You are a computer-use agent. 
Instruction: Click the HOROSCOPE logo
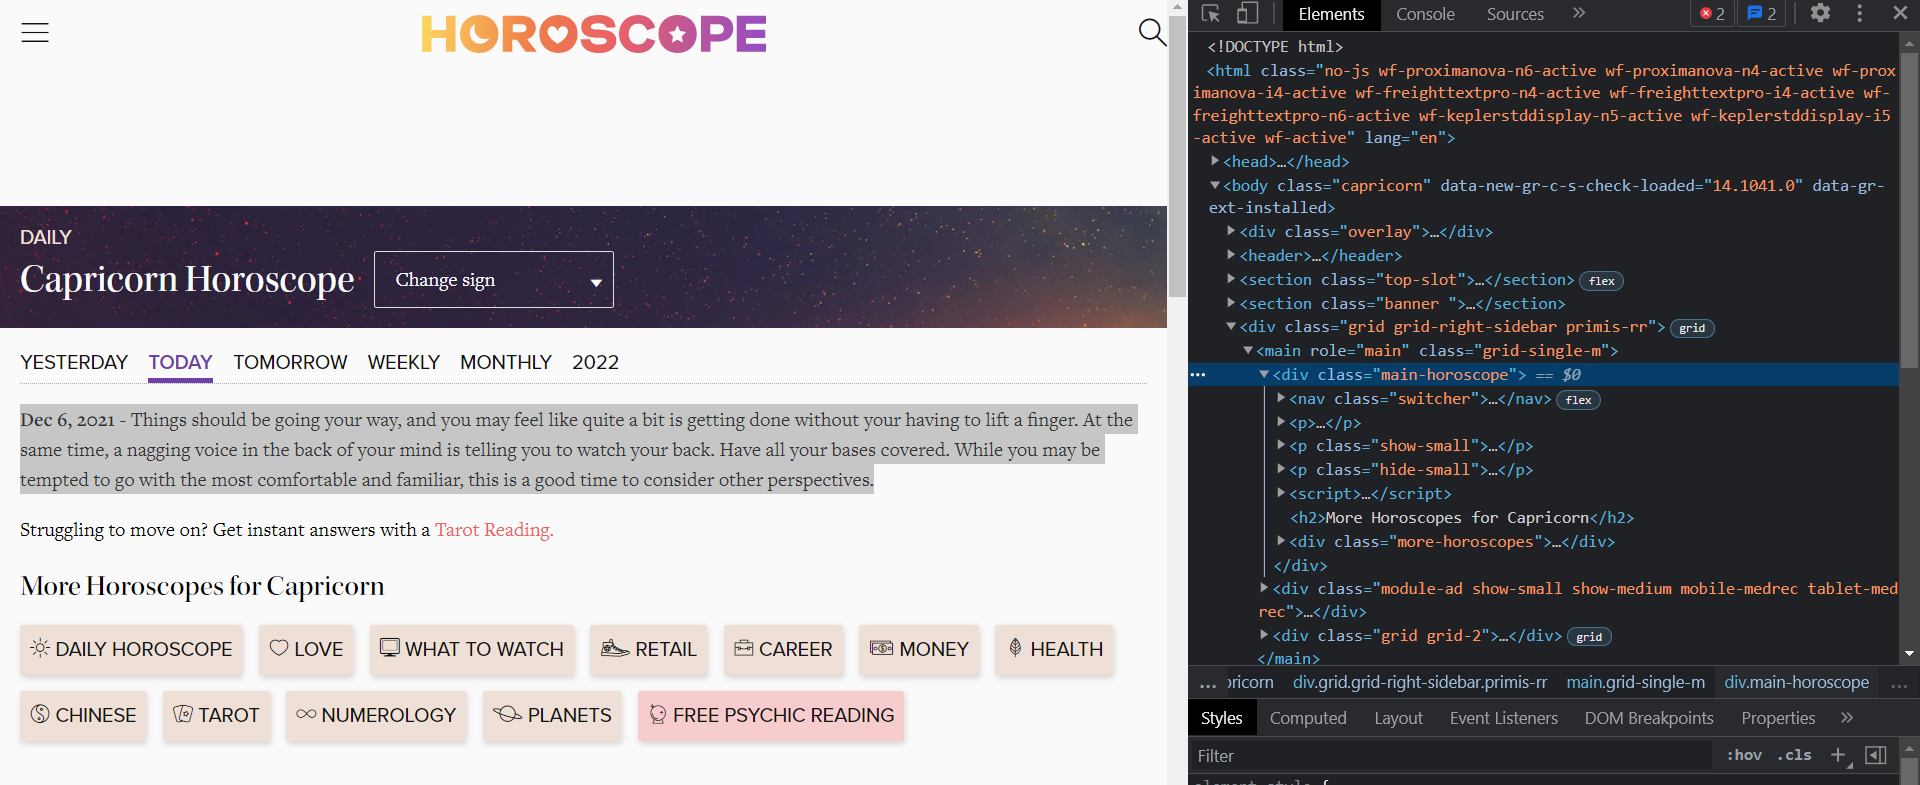click(x=594, y=34)
